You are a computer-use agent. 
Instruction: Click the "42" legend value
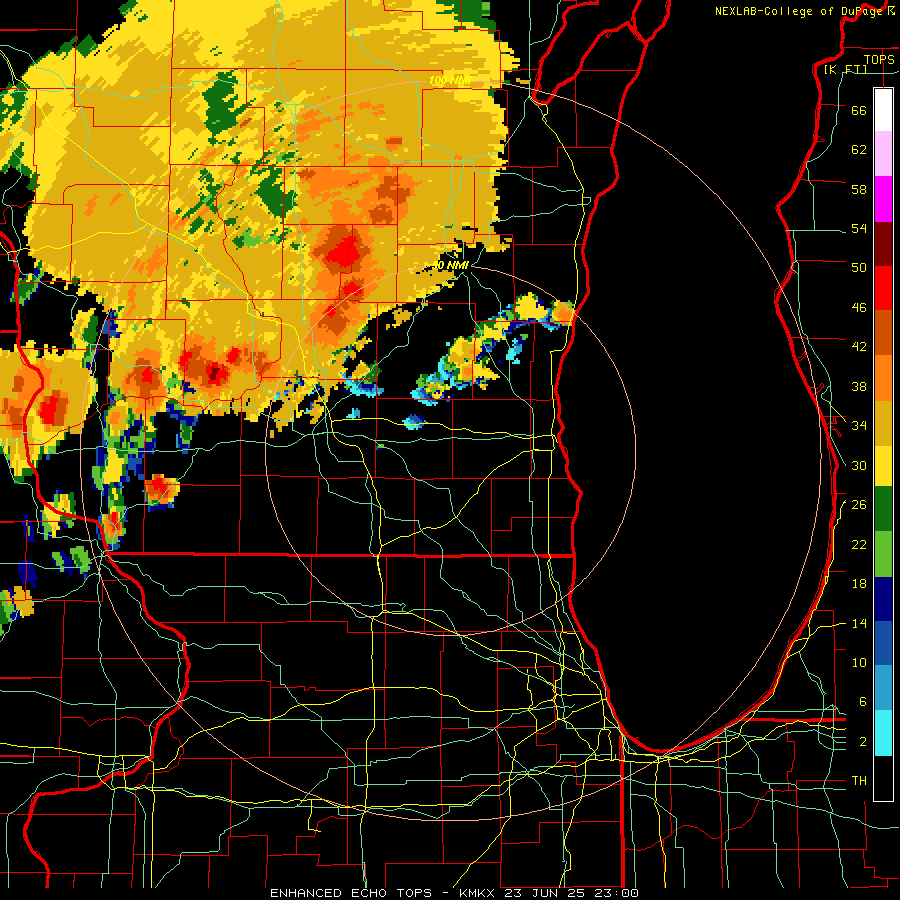859,347
